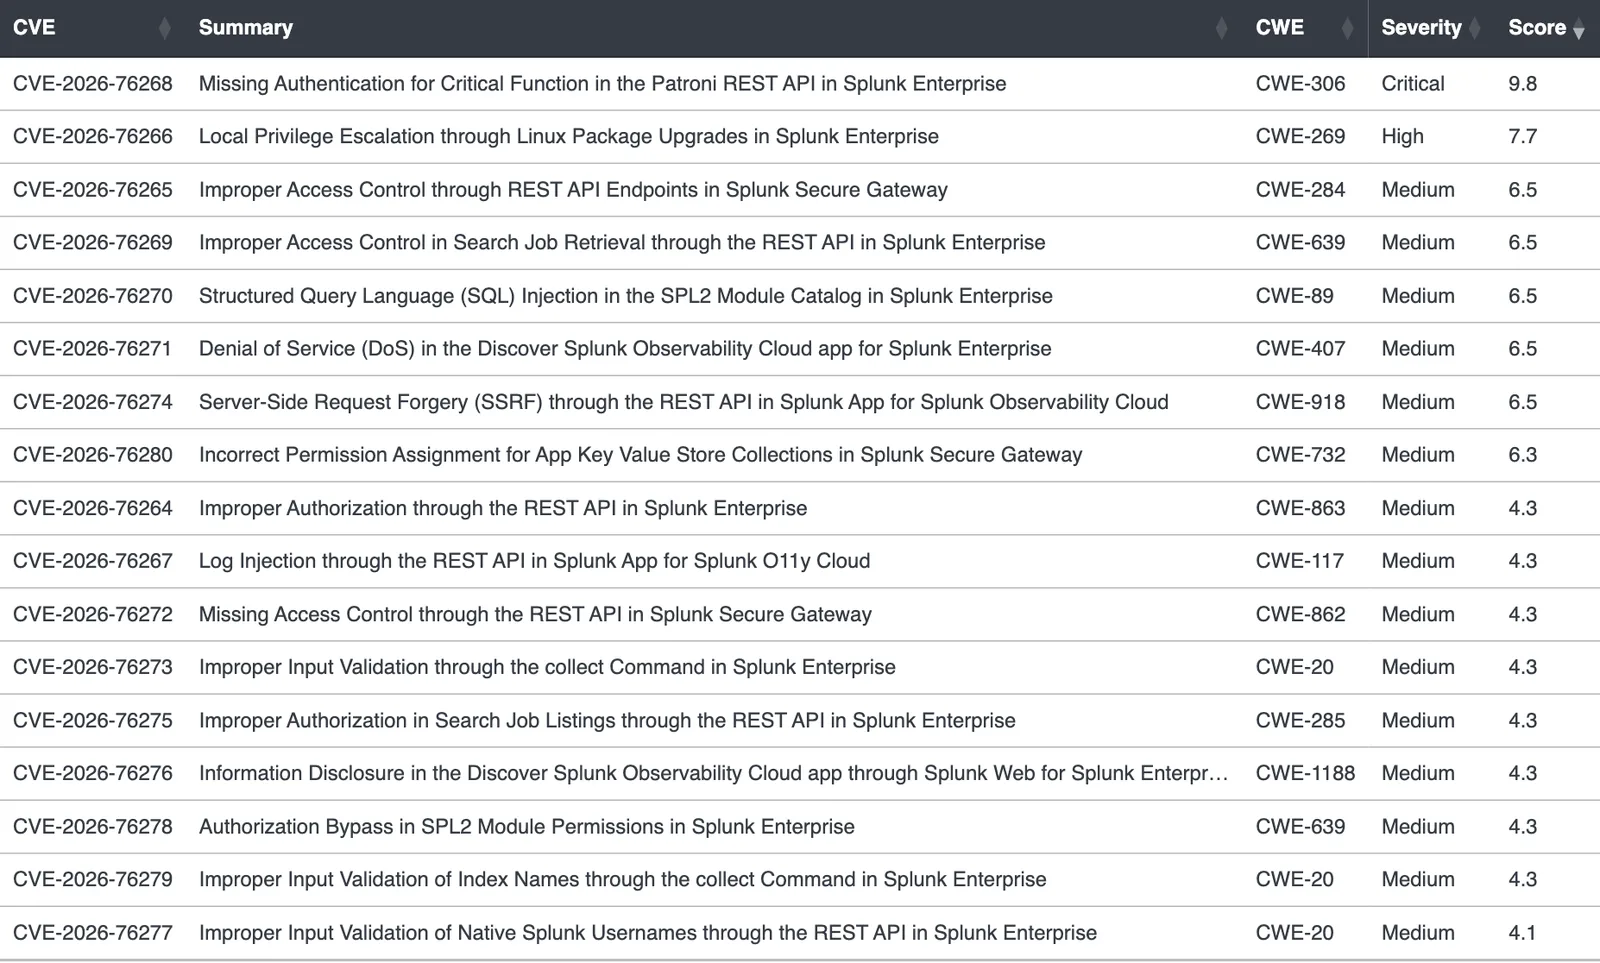The height and width of the screenshot is (963, 1600).
Task: Click the 4.1 score value
Action: point(1522,933)
